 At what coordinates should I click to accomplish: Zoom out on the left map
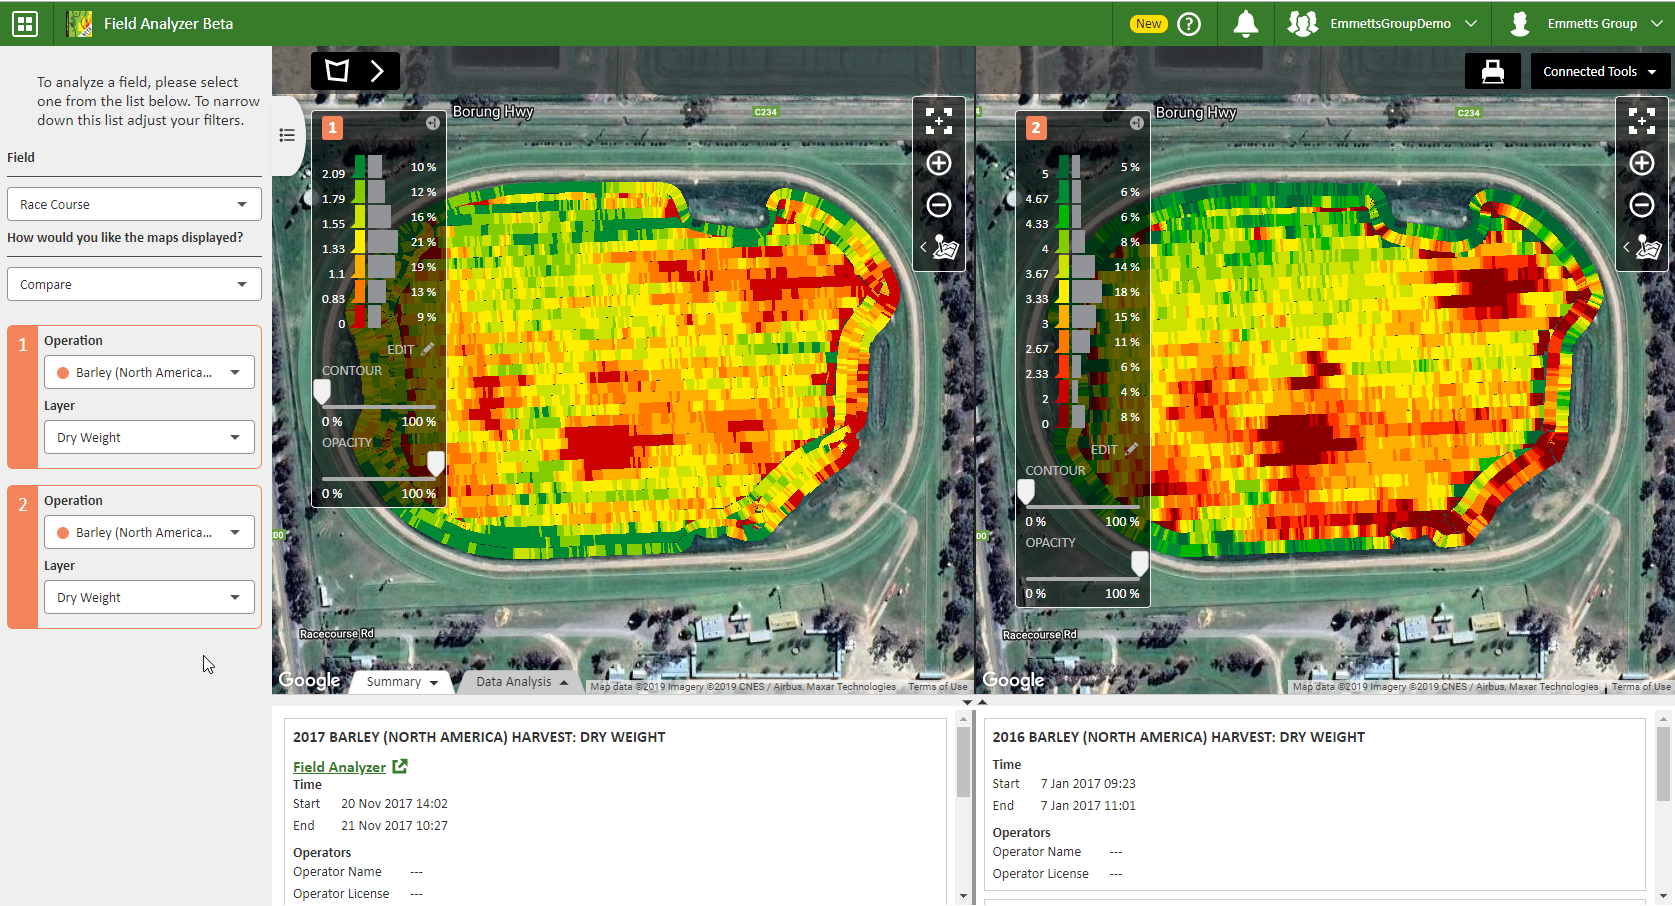pos(939,205)
